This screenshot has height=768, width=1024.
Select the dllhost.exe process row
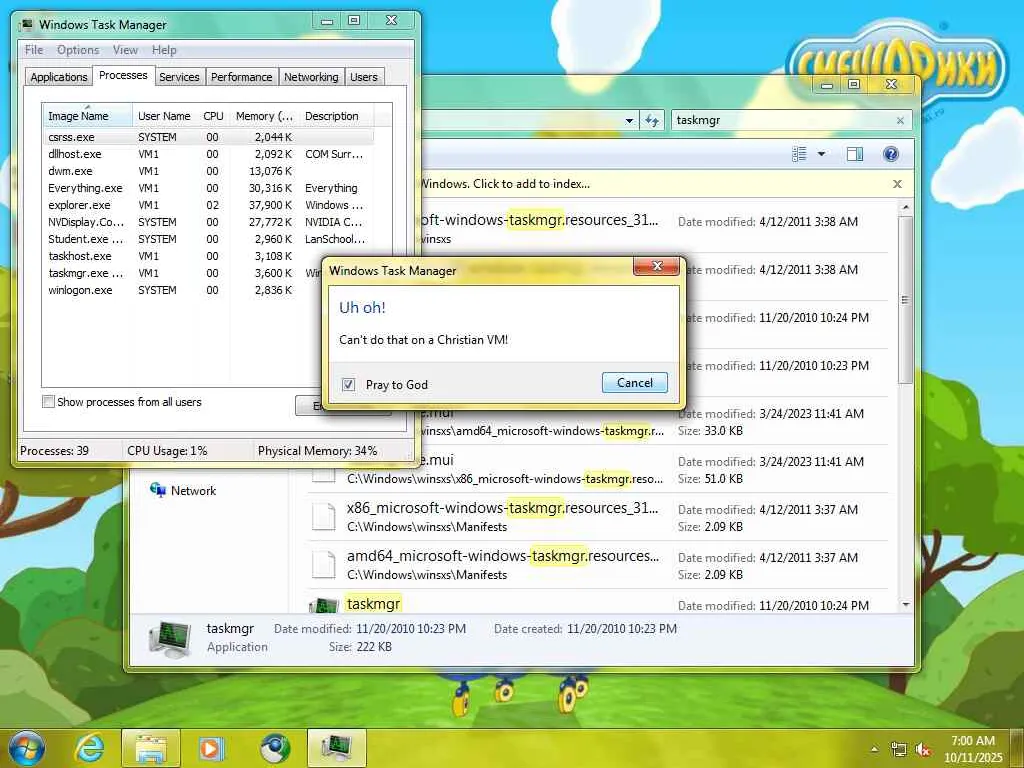[x=209, y=154]
